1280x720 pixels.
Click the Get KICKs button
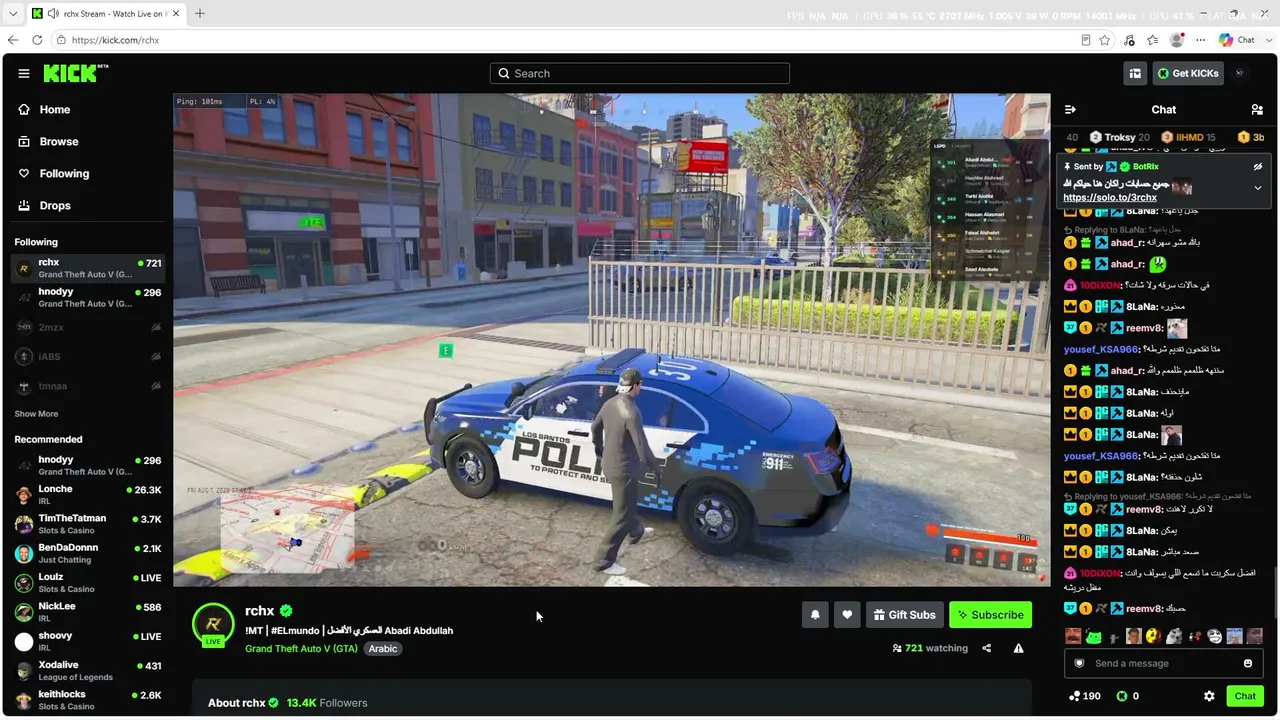click(x=1188, y=73)
